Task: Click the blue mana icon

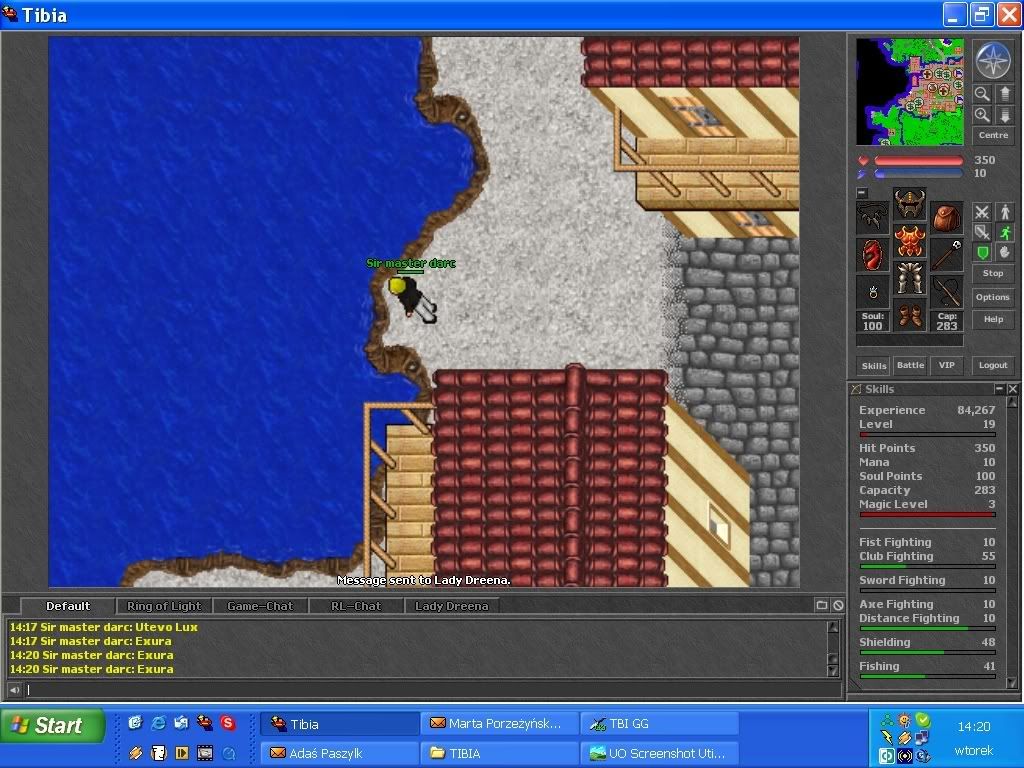Action: (x=863, y=174)
